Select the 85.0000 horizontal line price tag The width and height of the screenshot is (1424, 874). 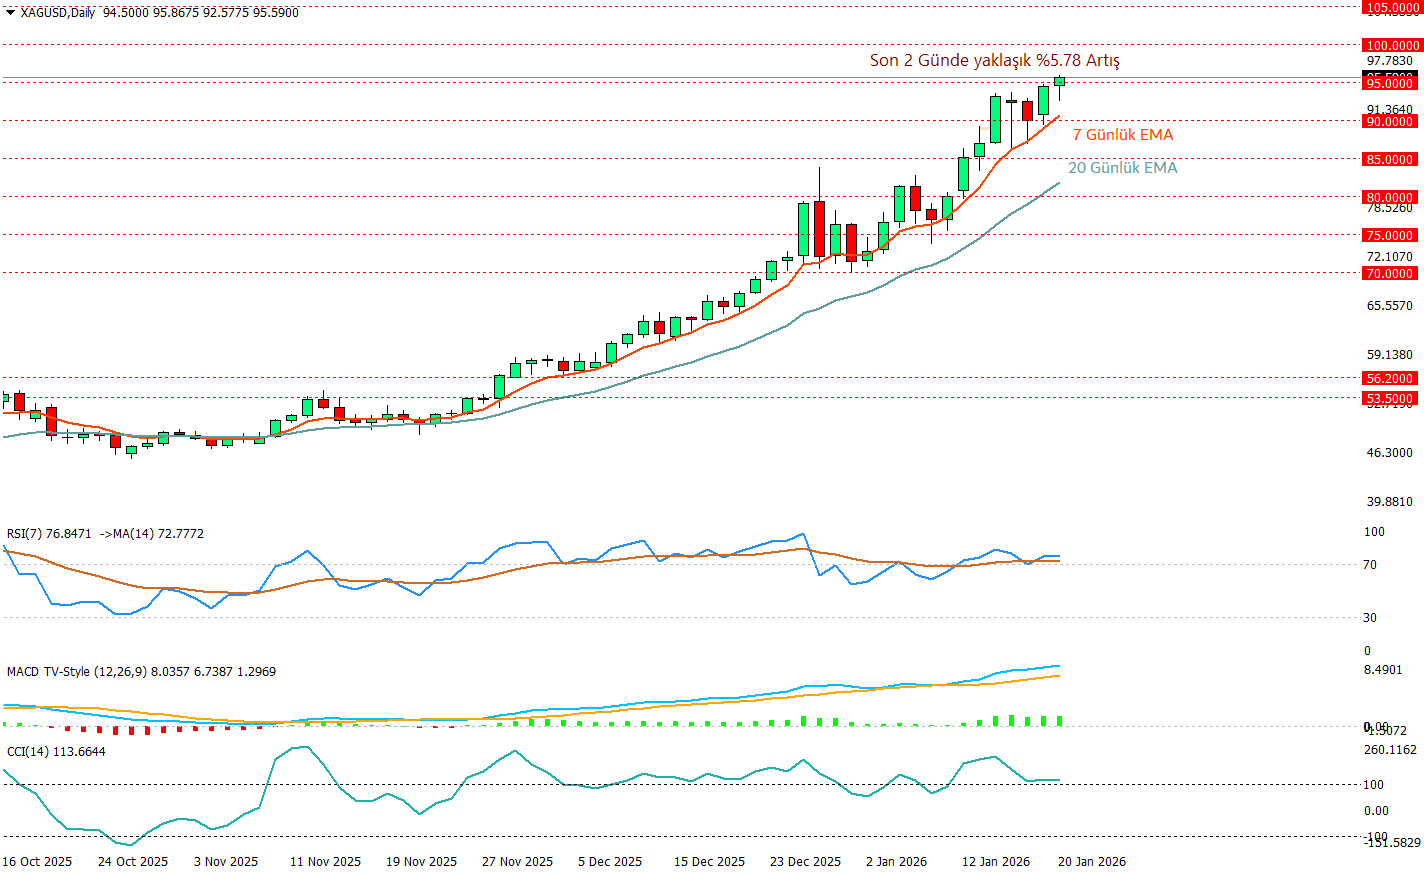(x=1390, y=159)
